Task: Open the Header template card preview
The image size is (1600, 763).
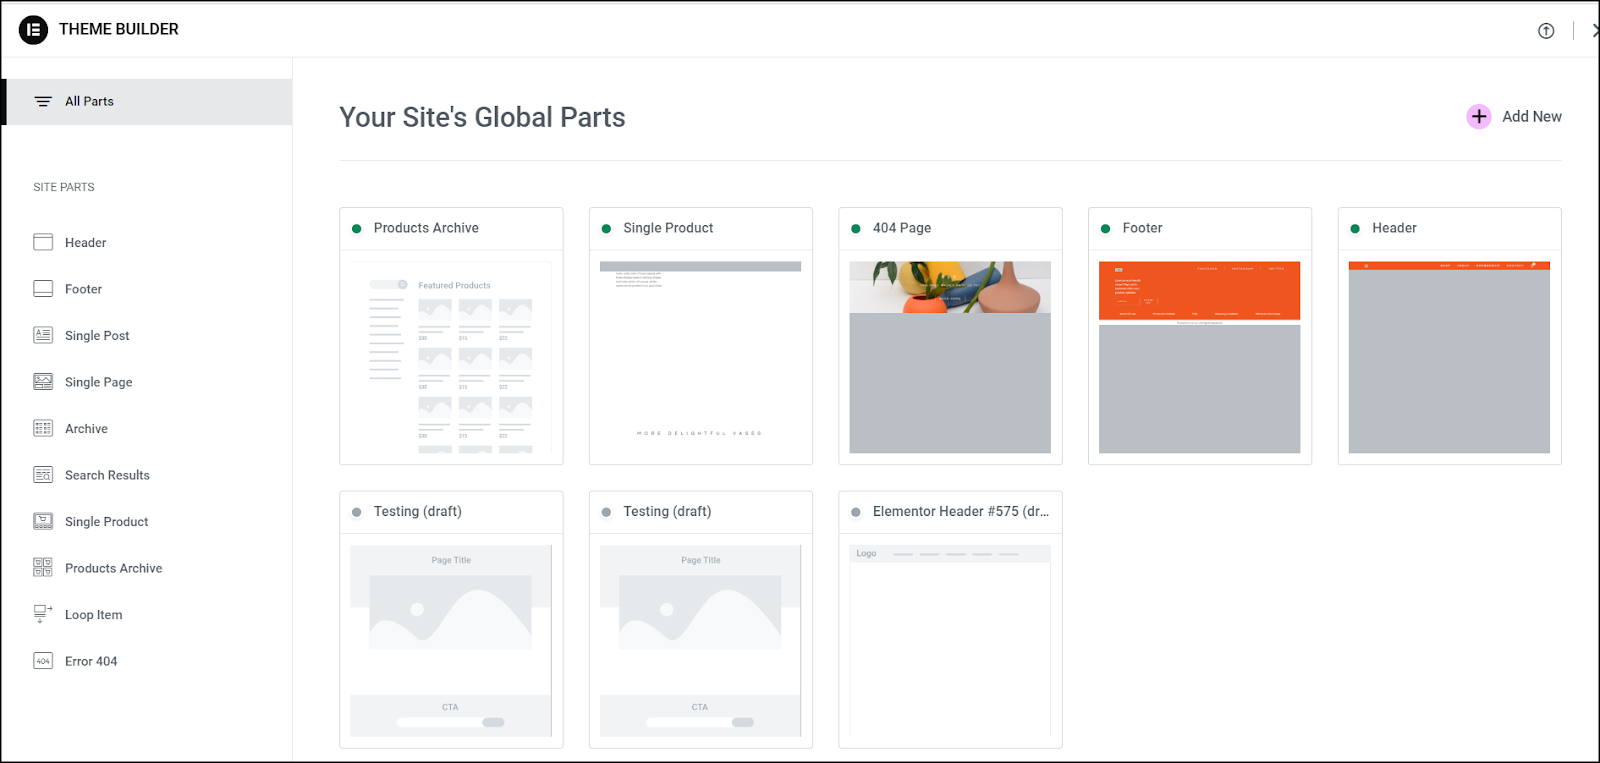Action: 1449,357
